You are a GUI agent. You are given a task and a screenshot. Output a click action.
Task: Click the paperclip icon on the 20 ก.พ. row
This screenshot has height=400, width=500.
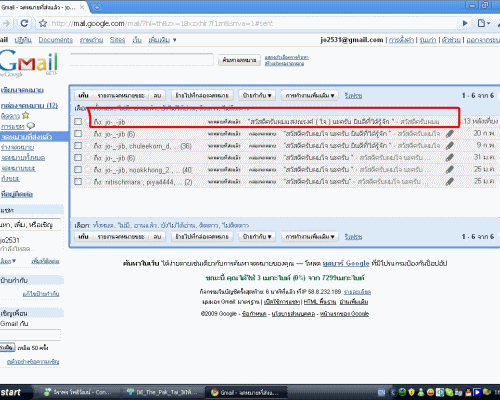(x=450, y=134)
